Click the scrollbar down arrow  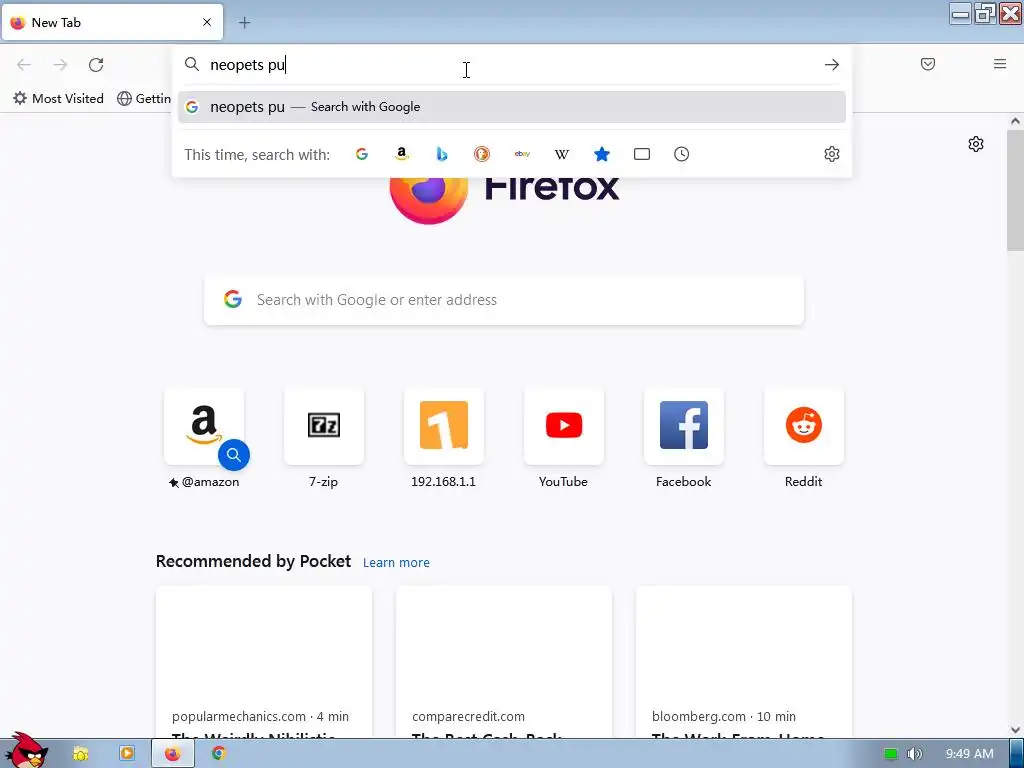[x=1015, y=730]
